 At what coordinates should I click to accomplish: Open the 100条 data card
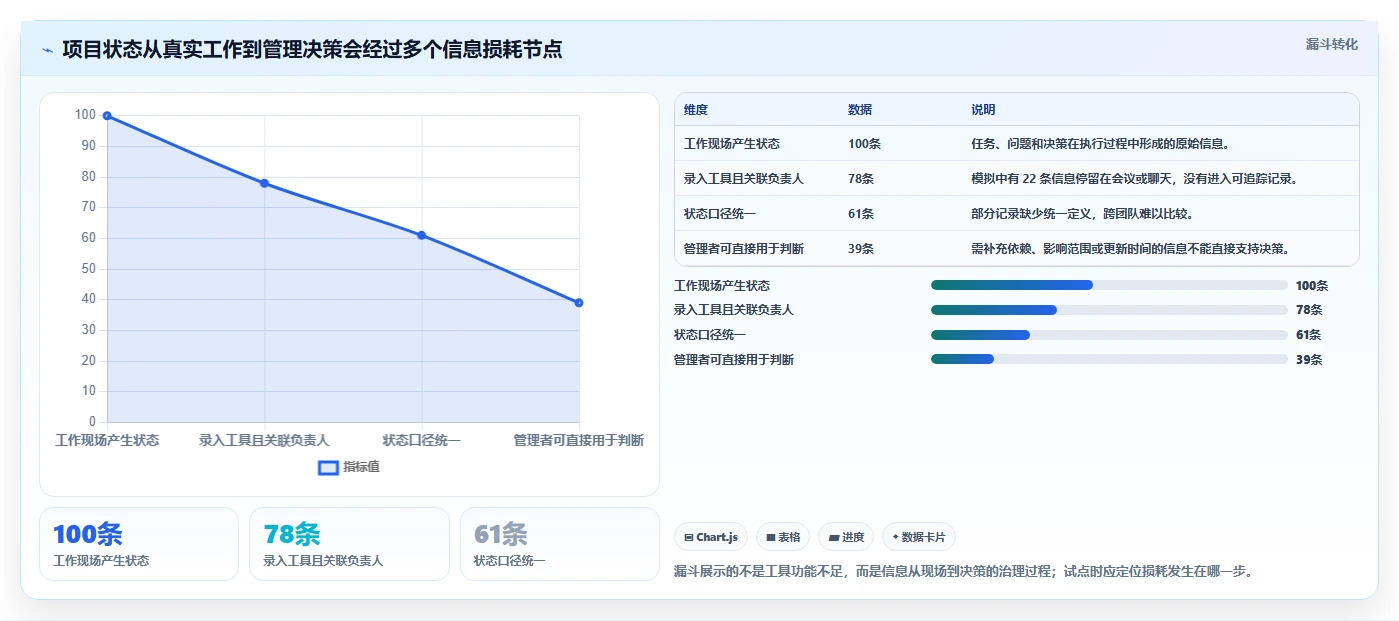(x=139, y=544)
